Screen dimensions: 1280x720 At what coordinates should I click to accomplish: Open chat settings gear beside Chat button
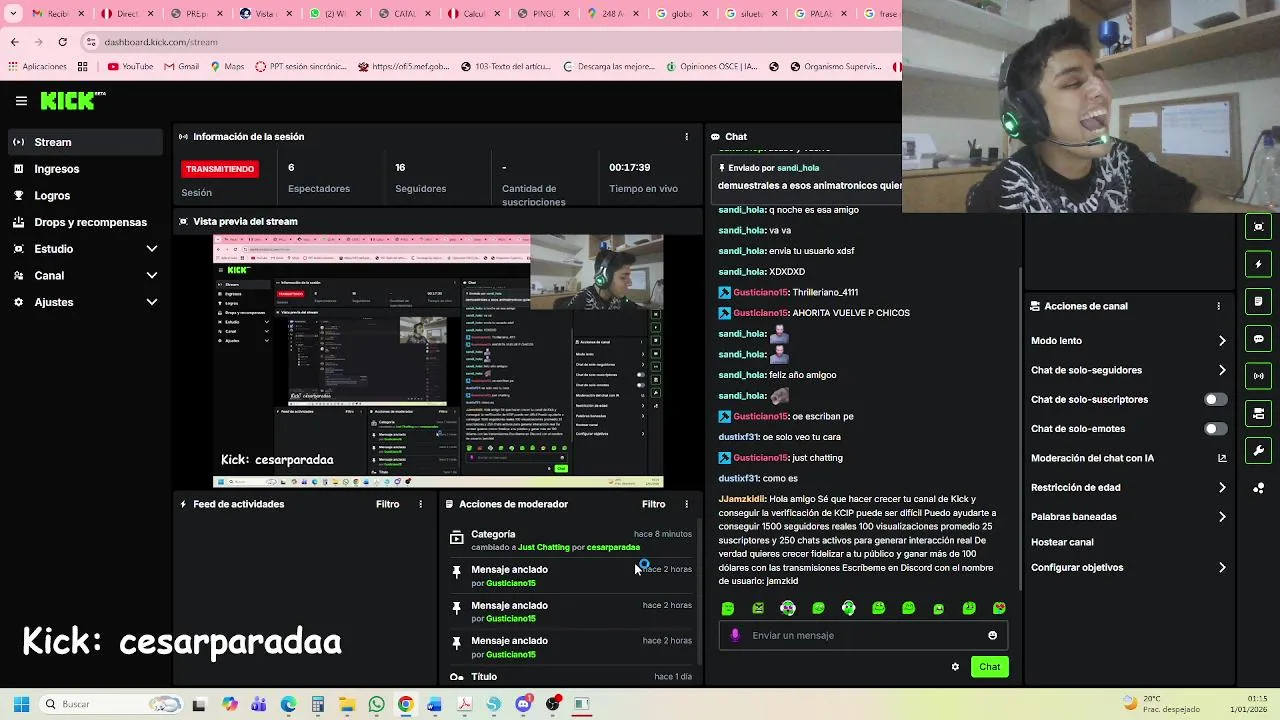[955, 667]
